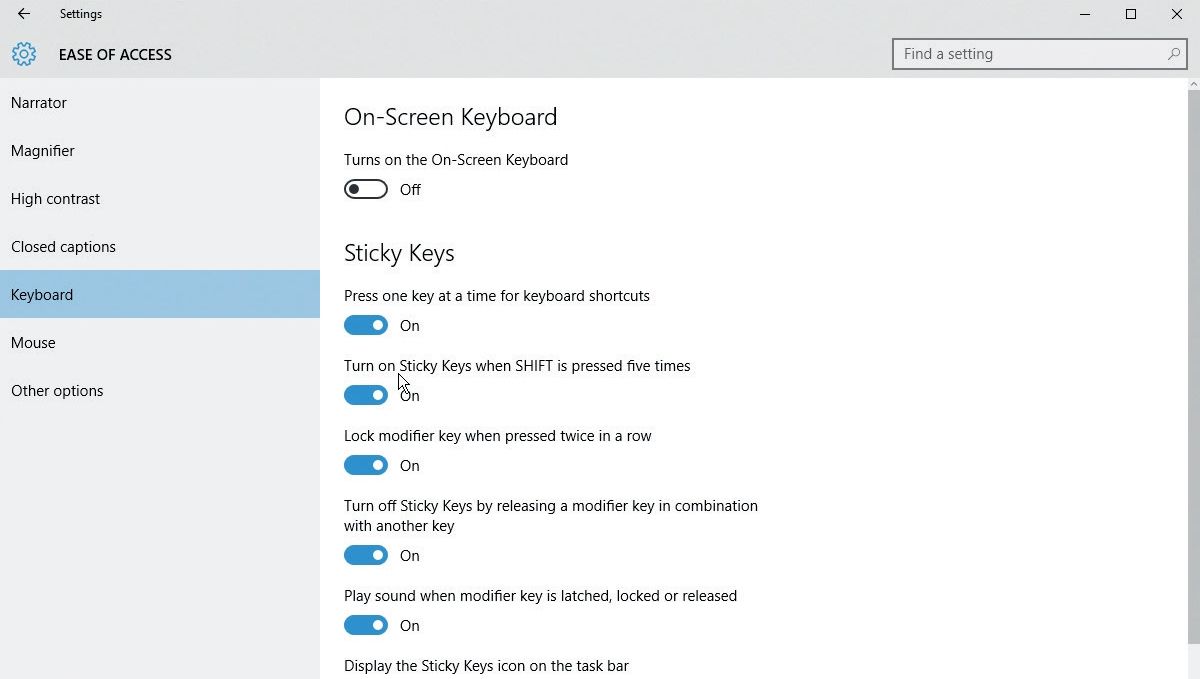The image size is (1200, 679).
Task: Open High contrast settings
Action: click(x=55, y=198)
